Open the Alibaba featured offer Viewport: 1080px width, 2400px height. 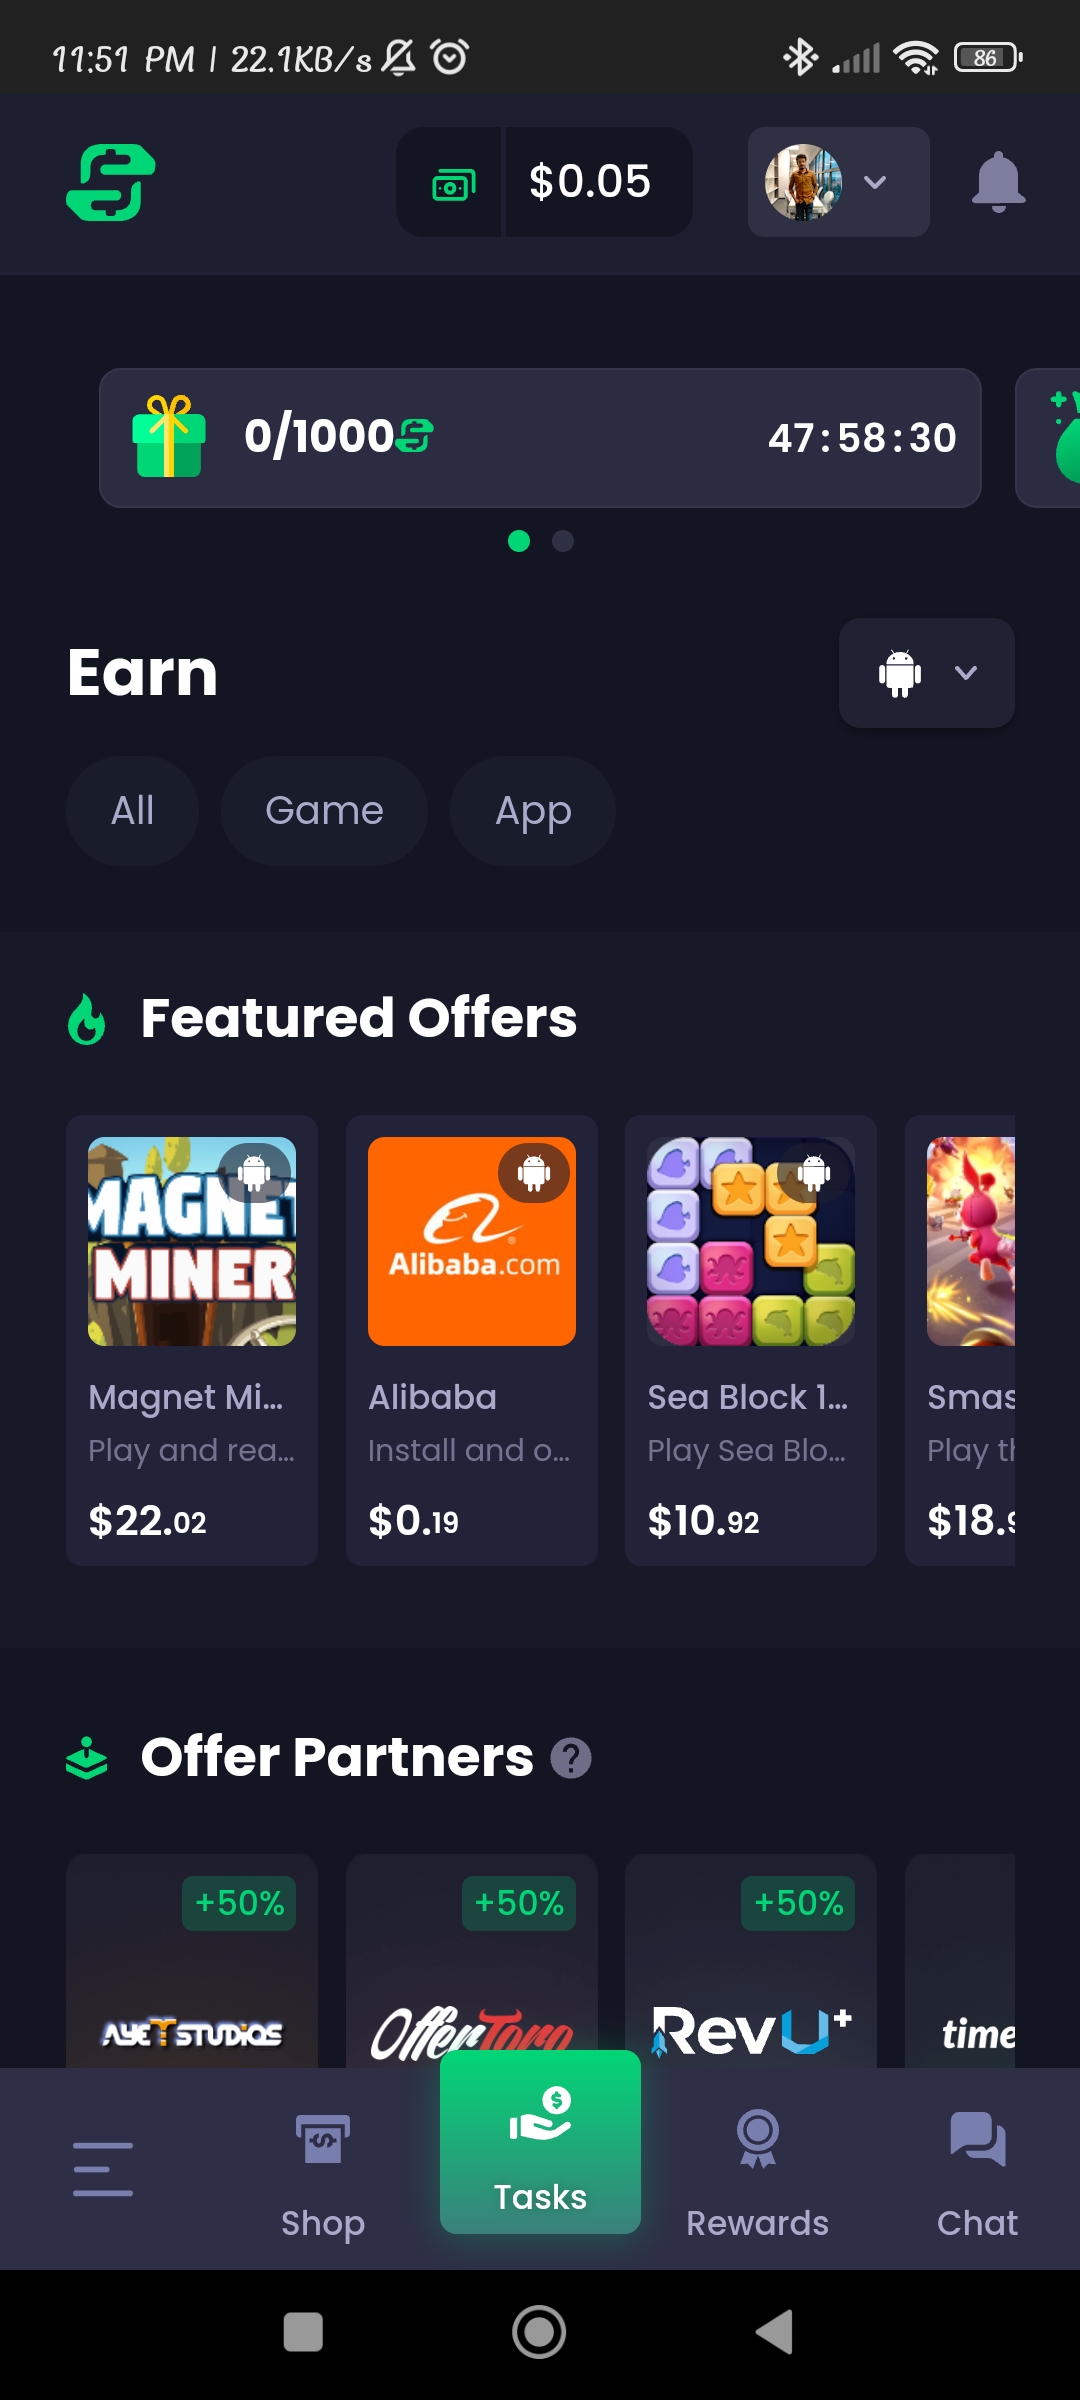472,1340
